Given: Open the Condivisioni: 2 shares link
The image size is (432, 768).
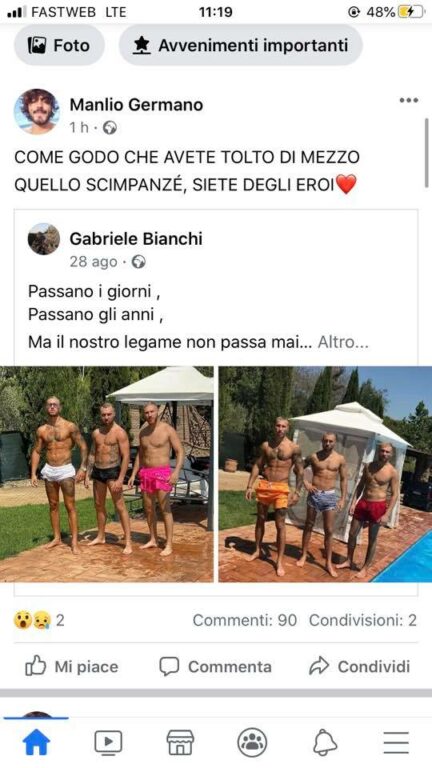Looking at the screenshot, I should click(x=362, y=620).
